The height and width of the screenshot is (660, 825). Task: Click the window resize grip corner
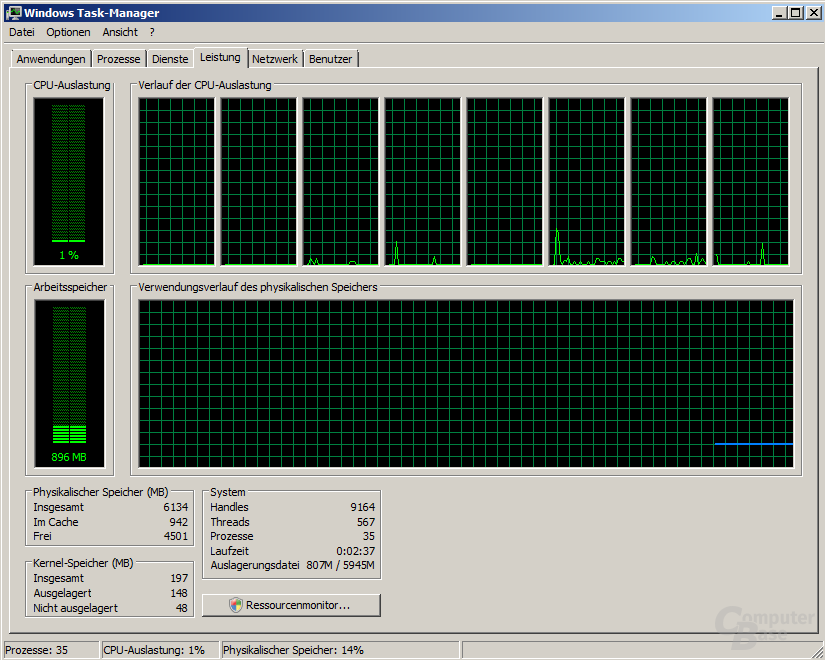click(x=818, y=653)
